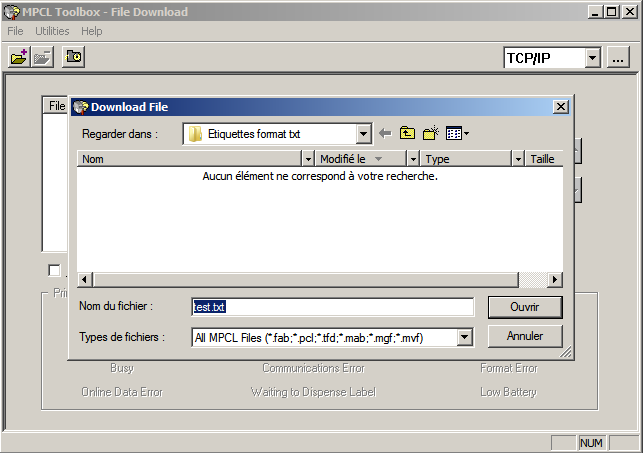The image size is (643, 453).
Task: Click the folder icon beside Etiquettes format txt
Action: coord(196,134)
